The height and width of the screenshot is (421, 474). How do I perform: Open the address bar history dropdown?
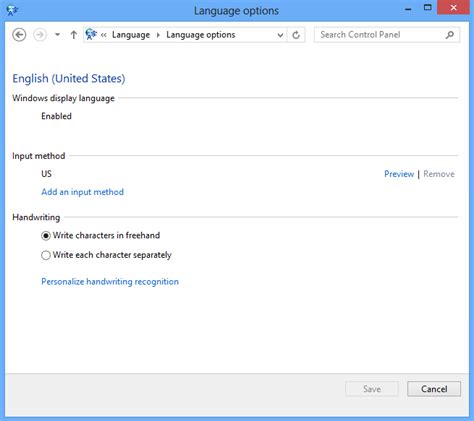[x=280, y=35]
